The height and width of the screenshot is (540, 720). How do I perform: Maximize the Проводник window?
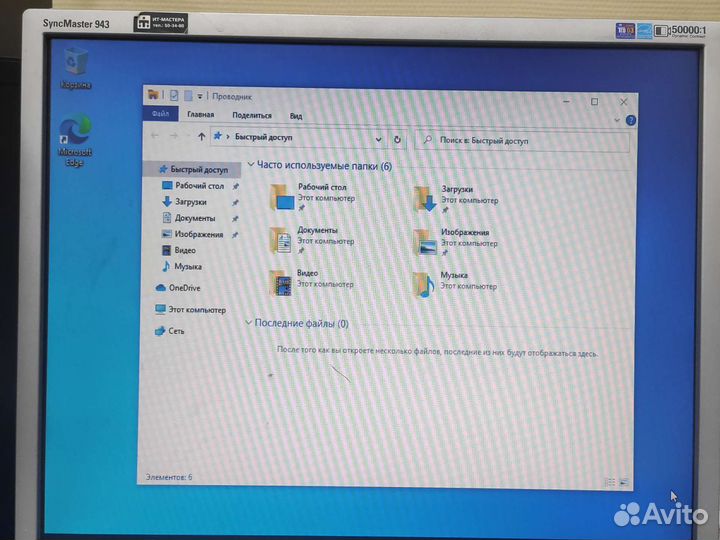click(x=594, y=101)
